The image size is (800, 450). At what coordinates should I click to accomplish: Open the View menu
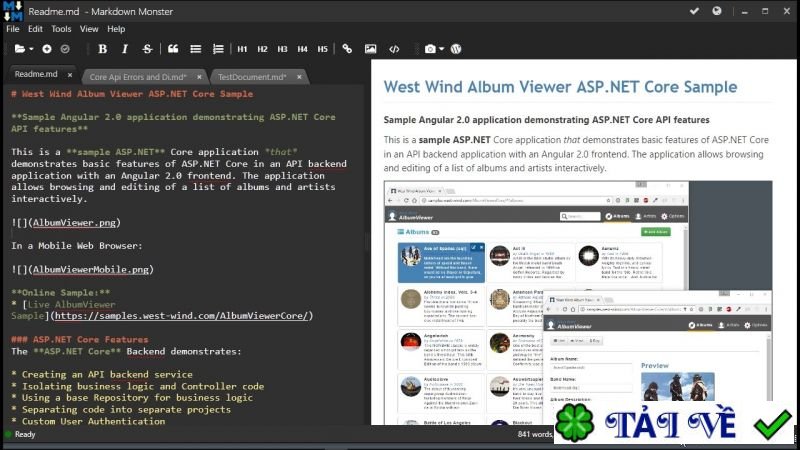[x=89, y=29]
